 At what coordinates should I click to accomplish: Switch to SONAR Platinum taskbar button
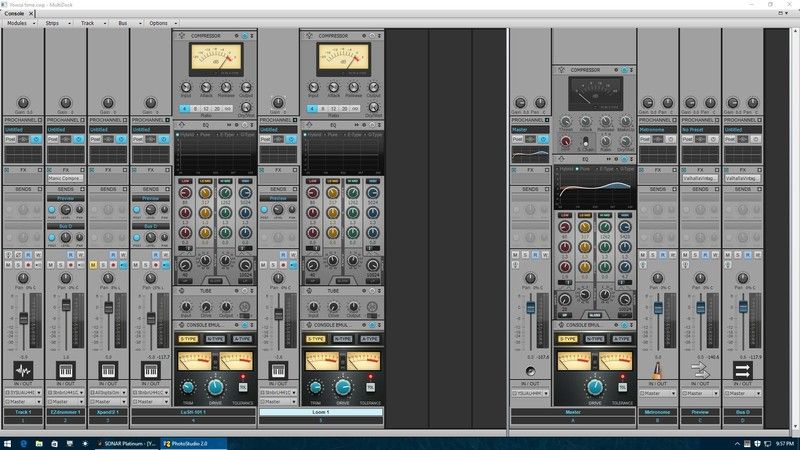click(127, 444)
